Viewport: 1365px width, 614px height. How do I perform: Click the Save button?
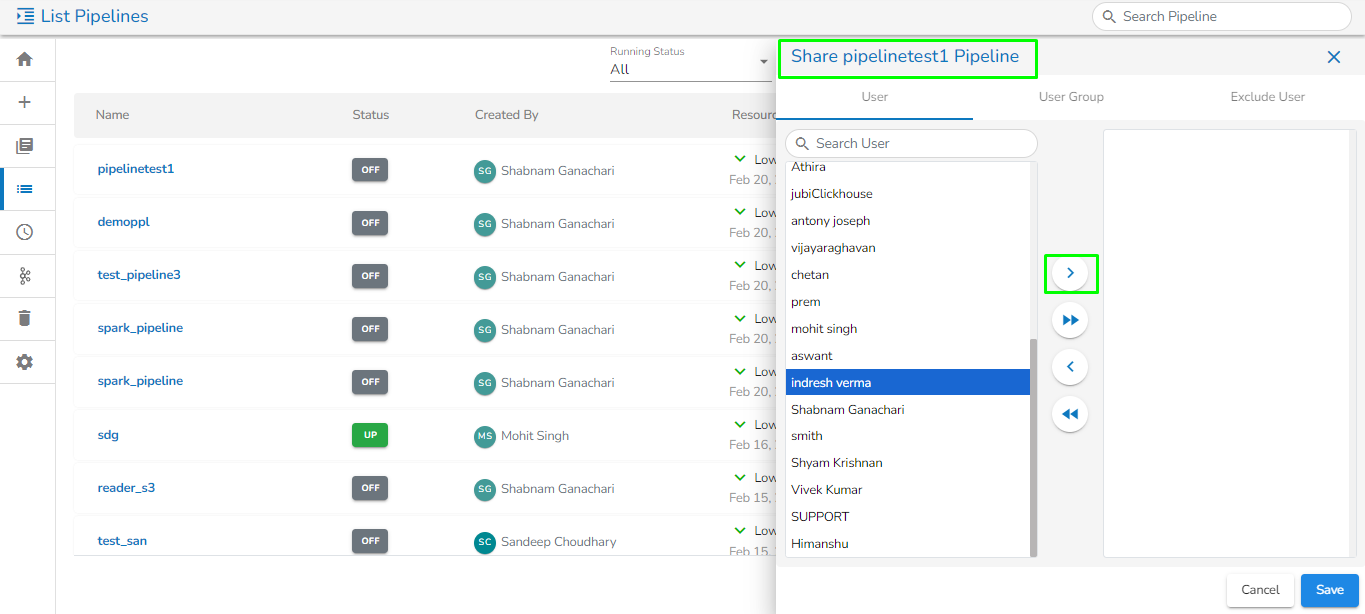pyautogui.click(x=1330, y=590)
